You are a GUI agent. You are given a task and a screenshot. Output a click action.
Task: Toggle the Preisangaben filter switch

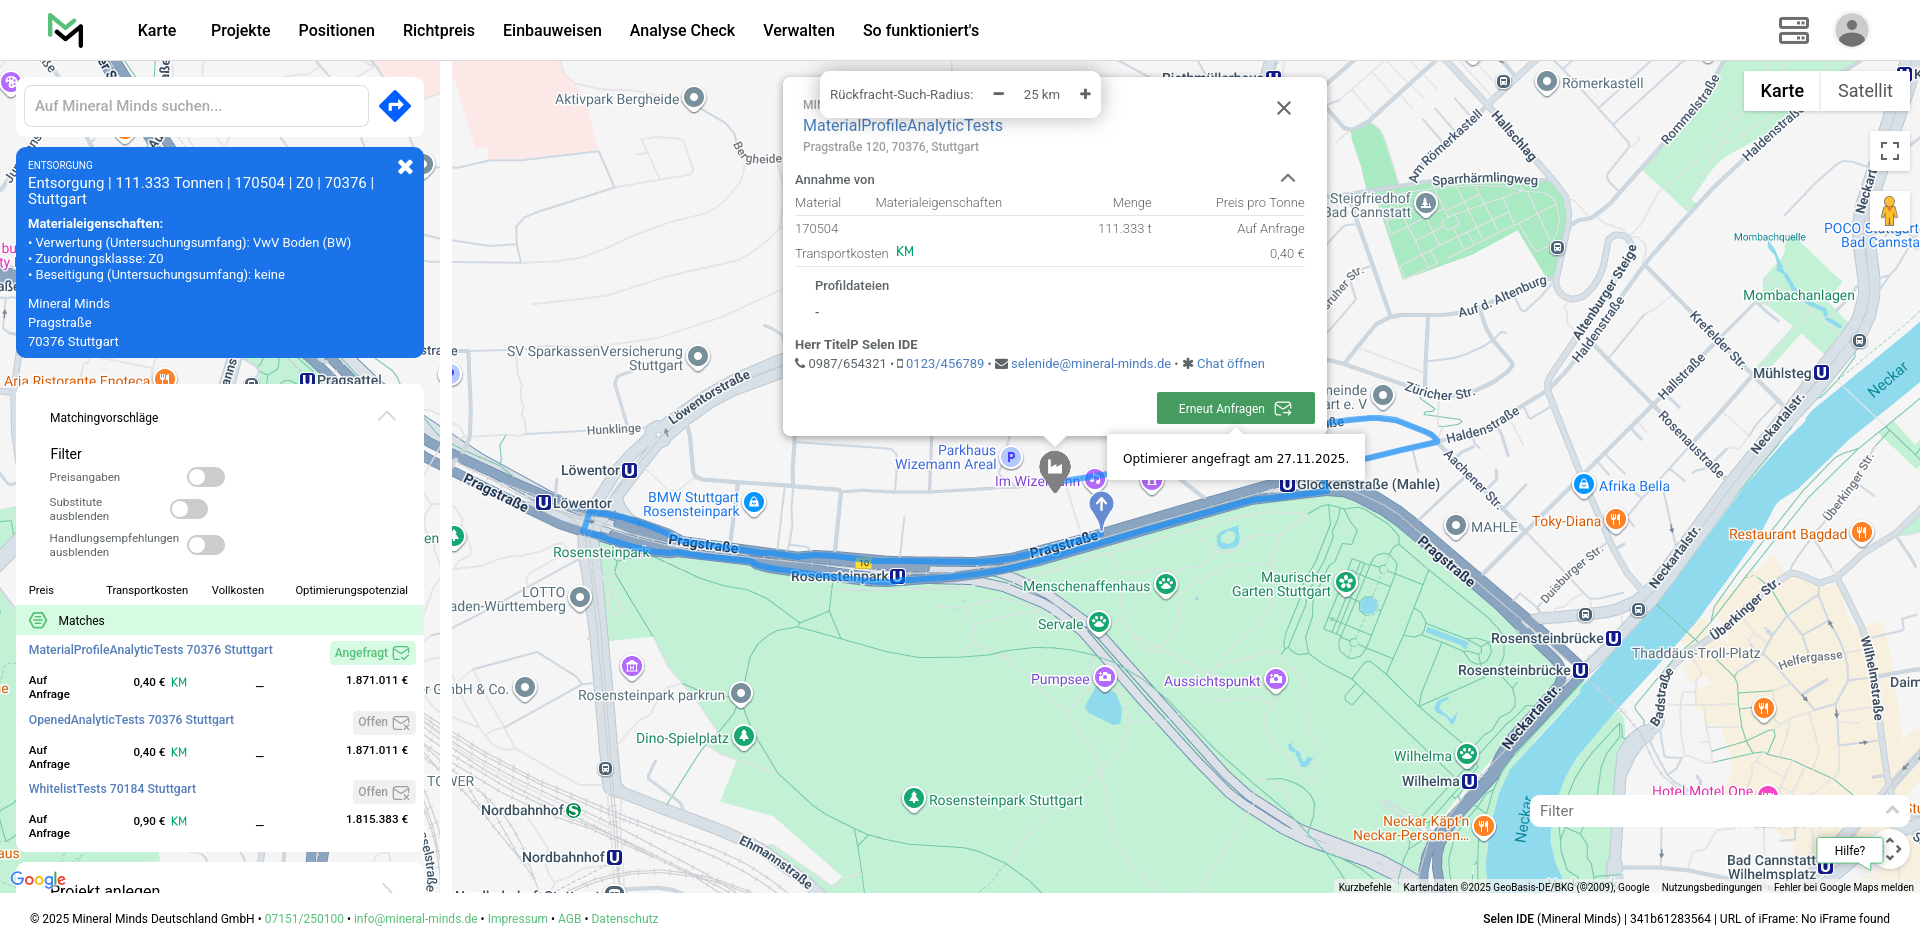(206, 477)
